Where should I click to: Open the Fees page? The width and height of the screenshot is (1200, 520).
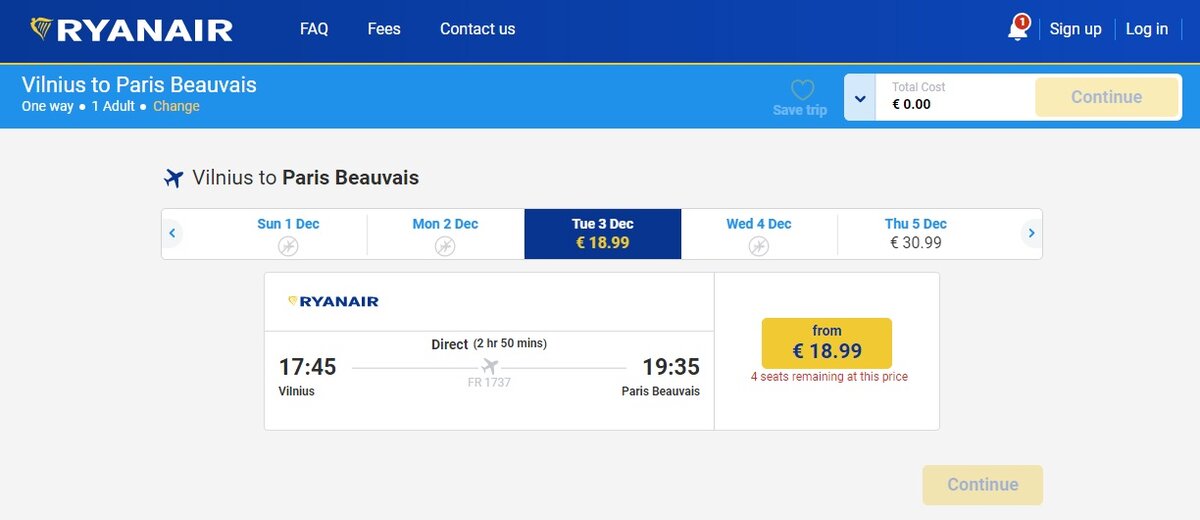coord(384,29)
